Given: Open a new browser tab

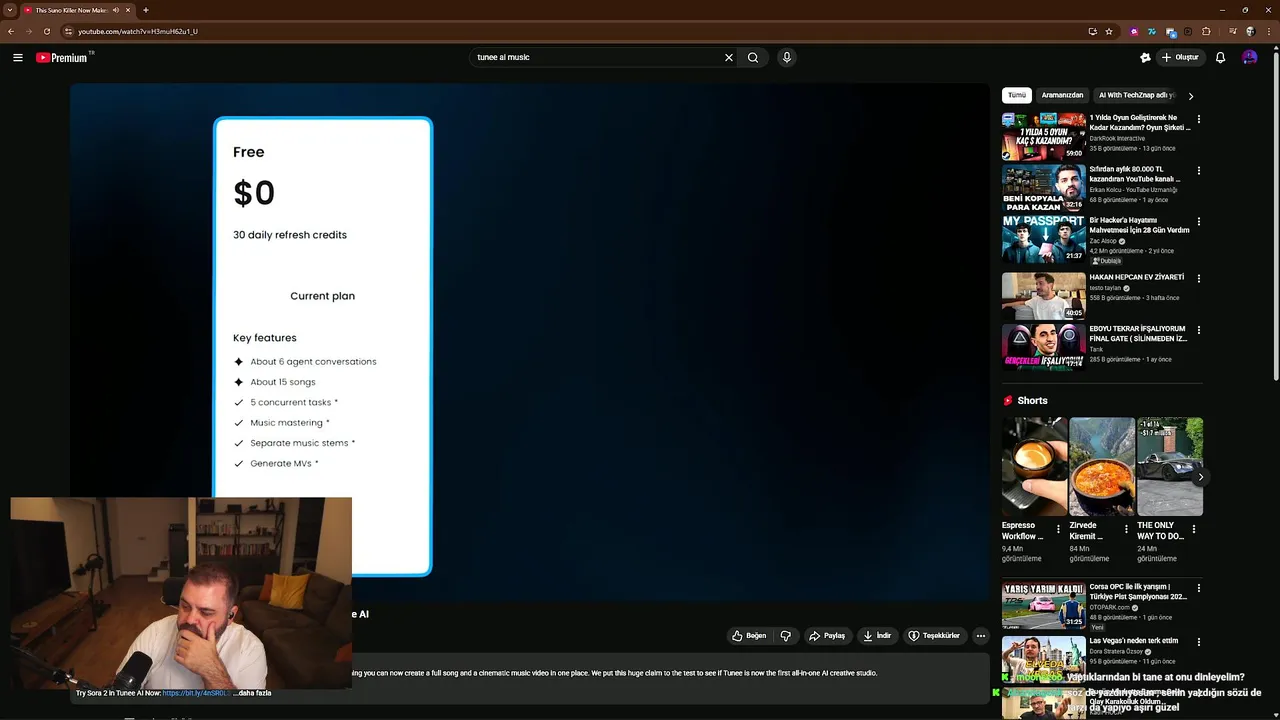Looking at the screenshot, I should (146, 10).
